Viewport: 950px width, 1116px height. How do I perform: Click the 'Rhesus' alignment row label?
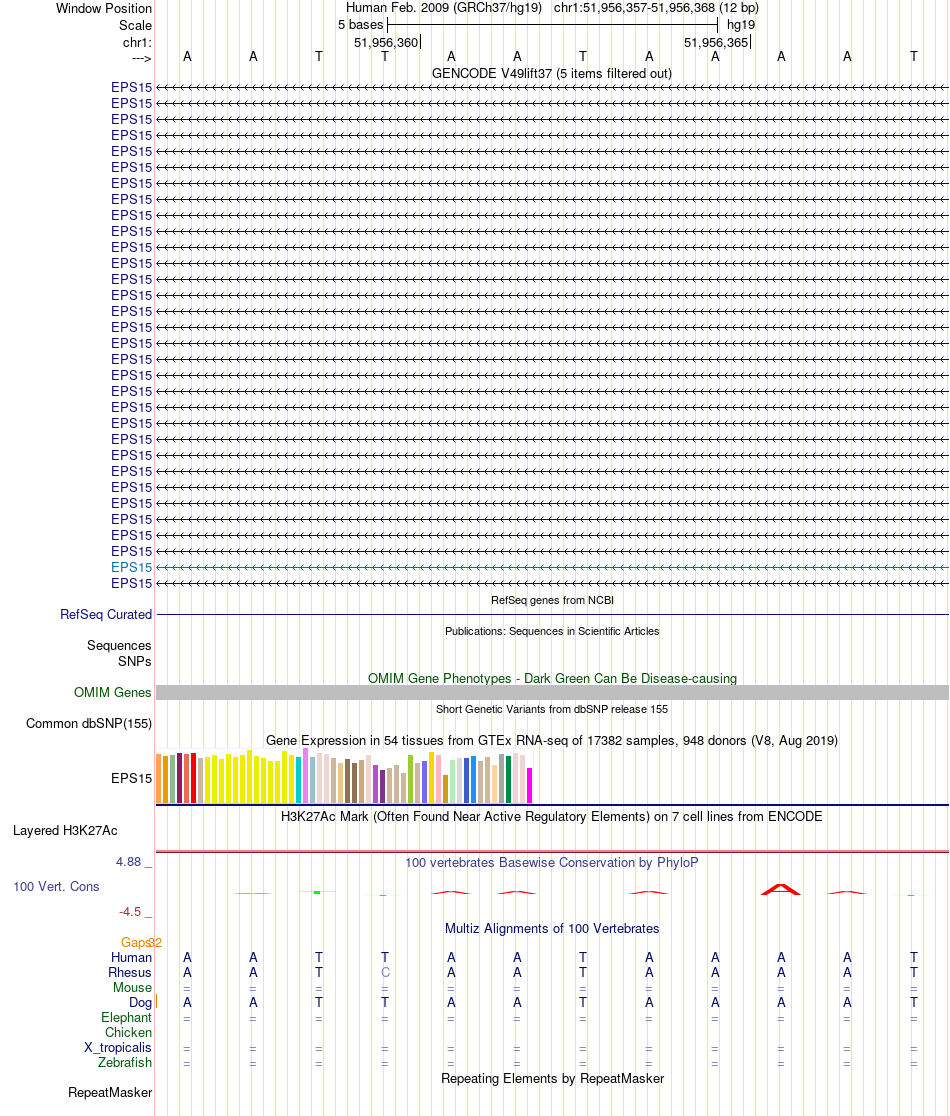(130, 972)
